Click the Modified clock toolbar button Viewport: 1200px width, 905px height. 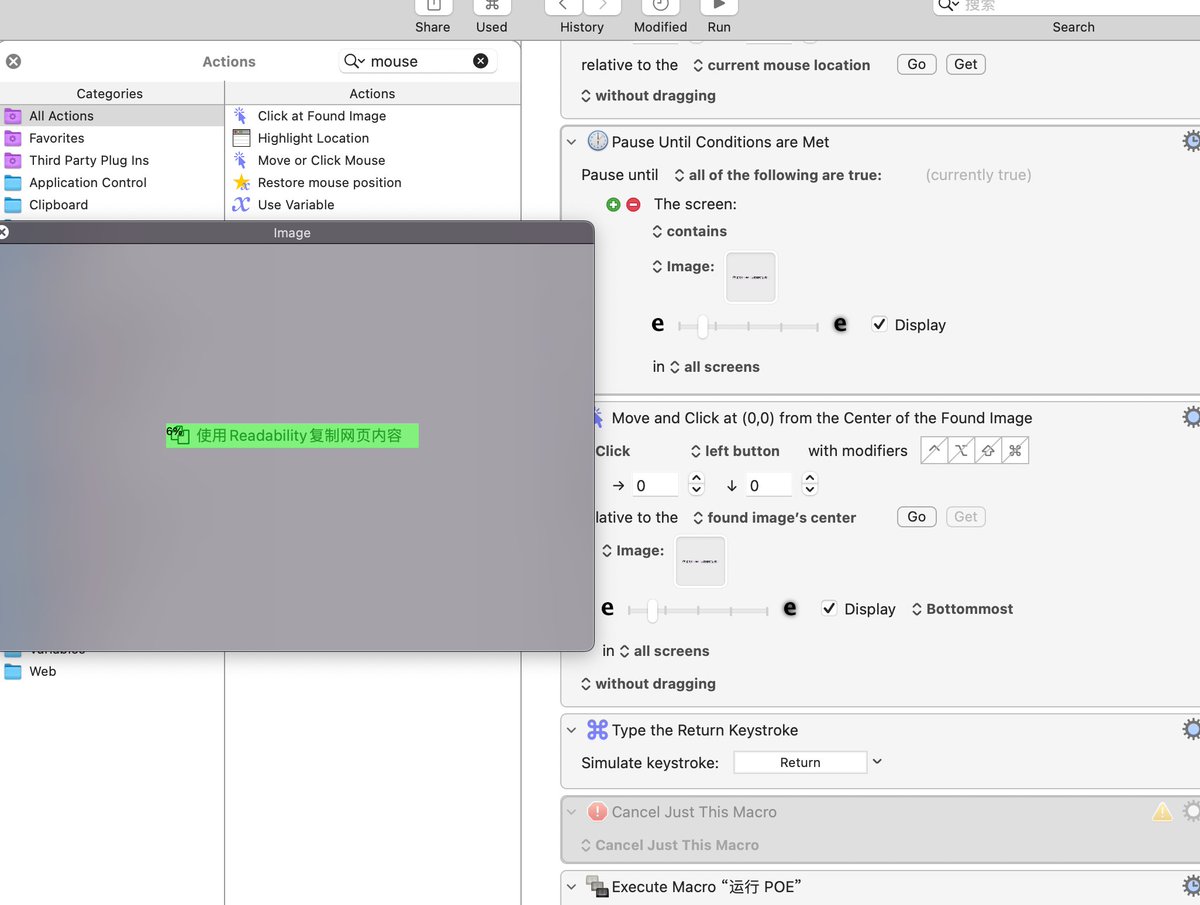tap(660, 6)
